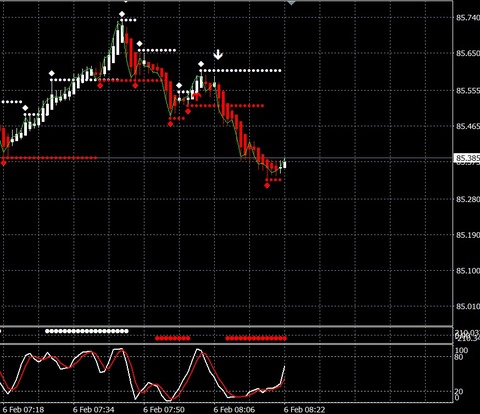Click the 85.555 price axis label
Image resolution: width=480 pixels, height=414 pixels.
click(x=468, y=91)
